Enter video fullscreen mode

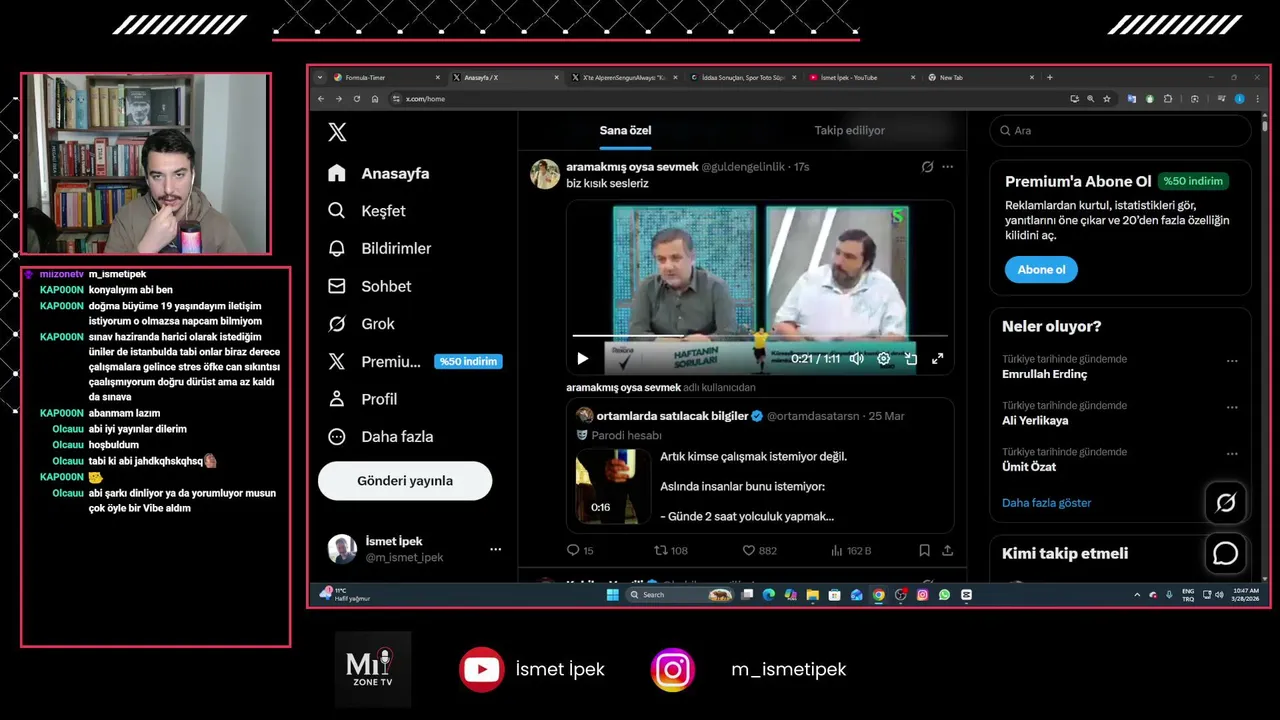point(938,358)
